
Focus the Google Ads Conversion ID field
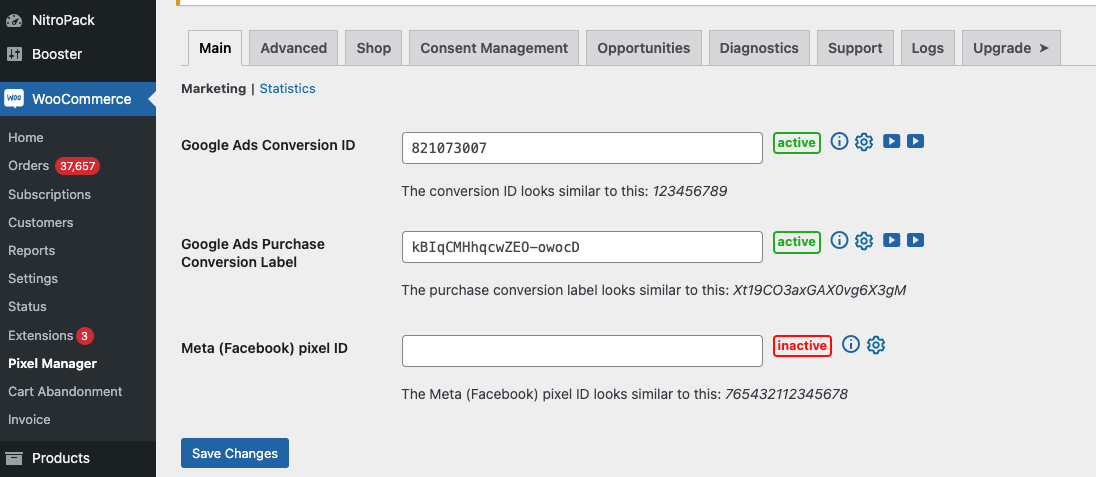582,148
